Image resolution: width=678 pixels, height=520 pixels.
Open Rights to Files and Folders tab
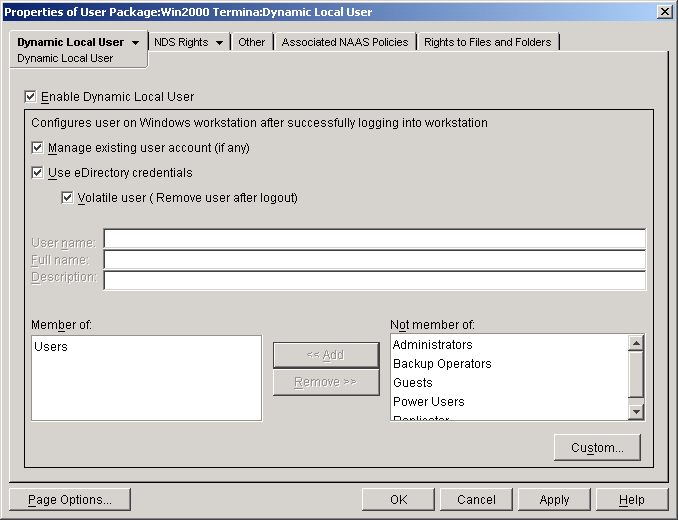(x=487, y=42)
